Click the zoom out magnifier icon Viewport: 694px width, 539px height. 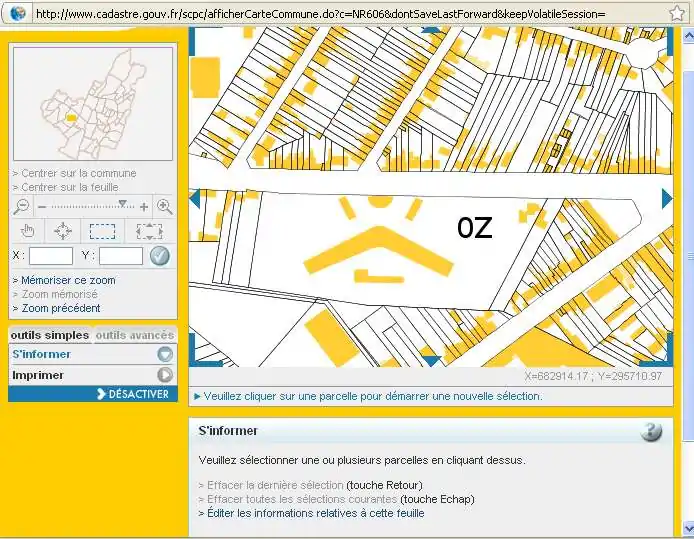click(21, 207)
